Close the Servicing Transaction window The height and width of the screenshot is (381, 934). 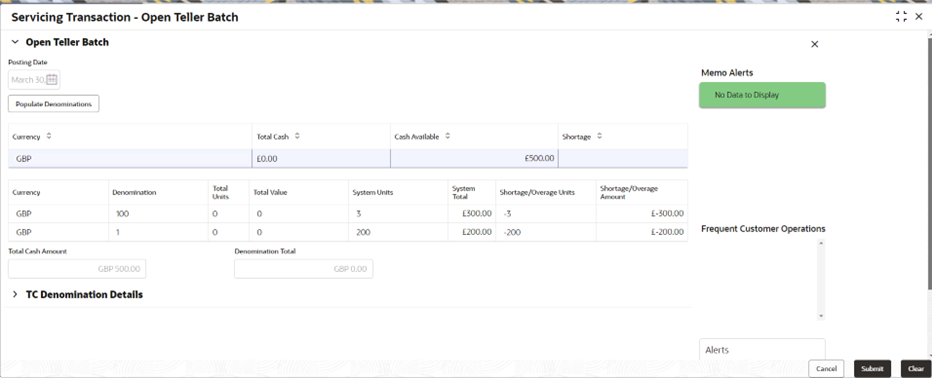[919, 17]
